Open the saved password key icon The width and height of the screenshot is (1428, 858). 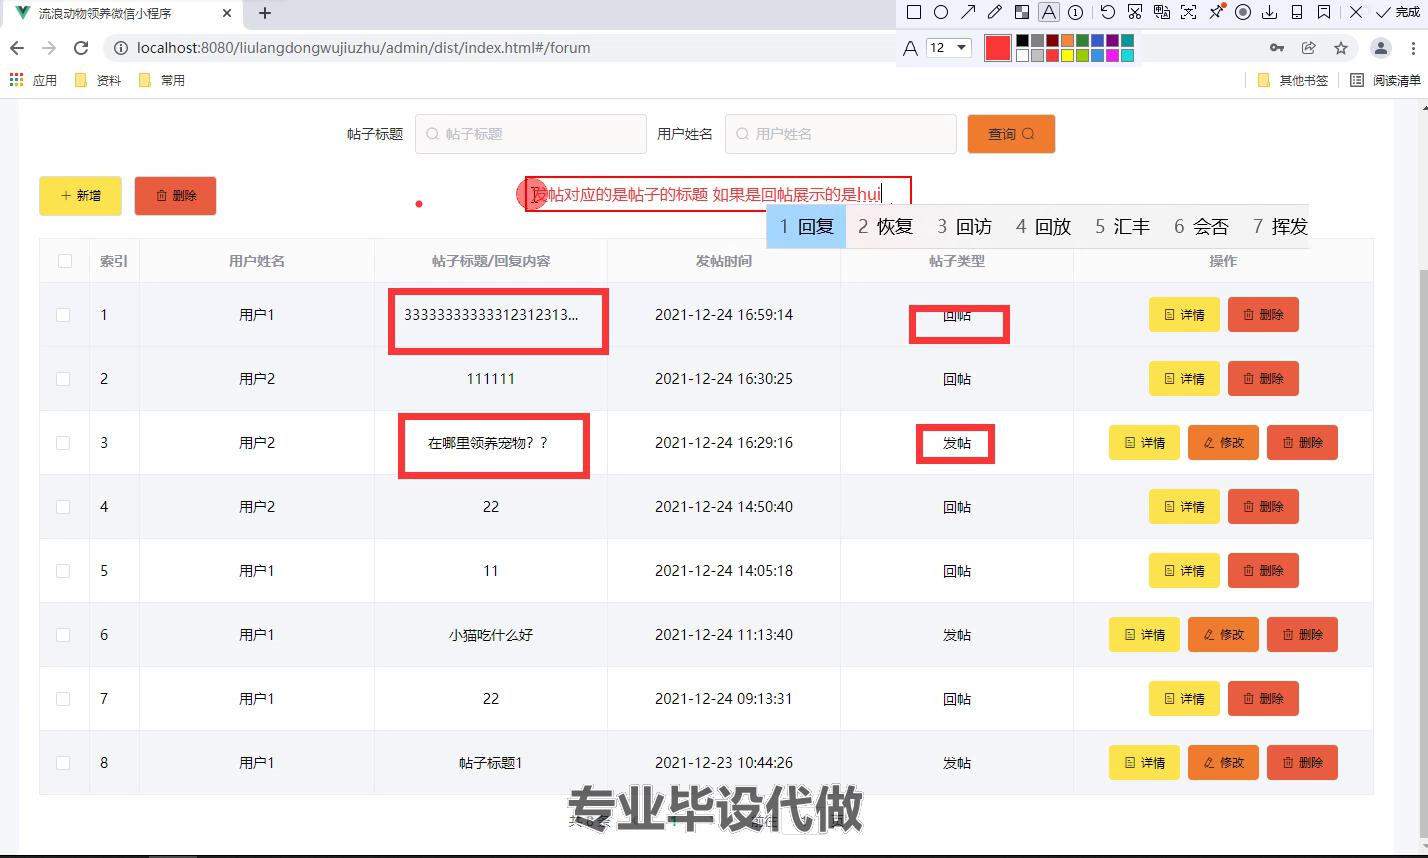(x=1277, y=48)
